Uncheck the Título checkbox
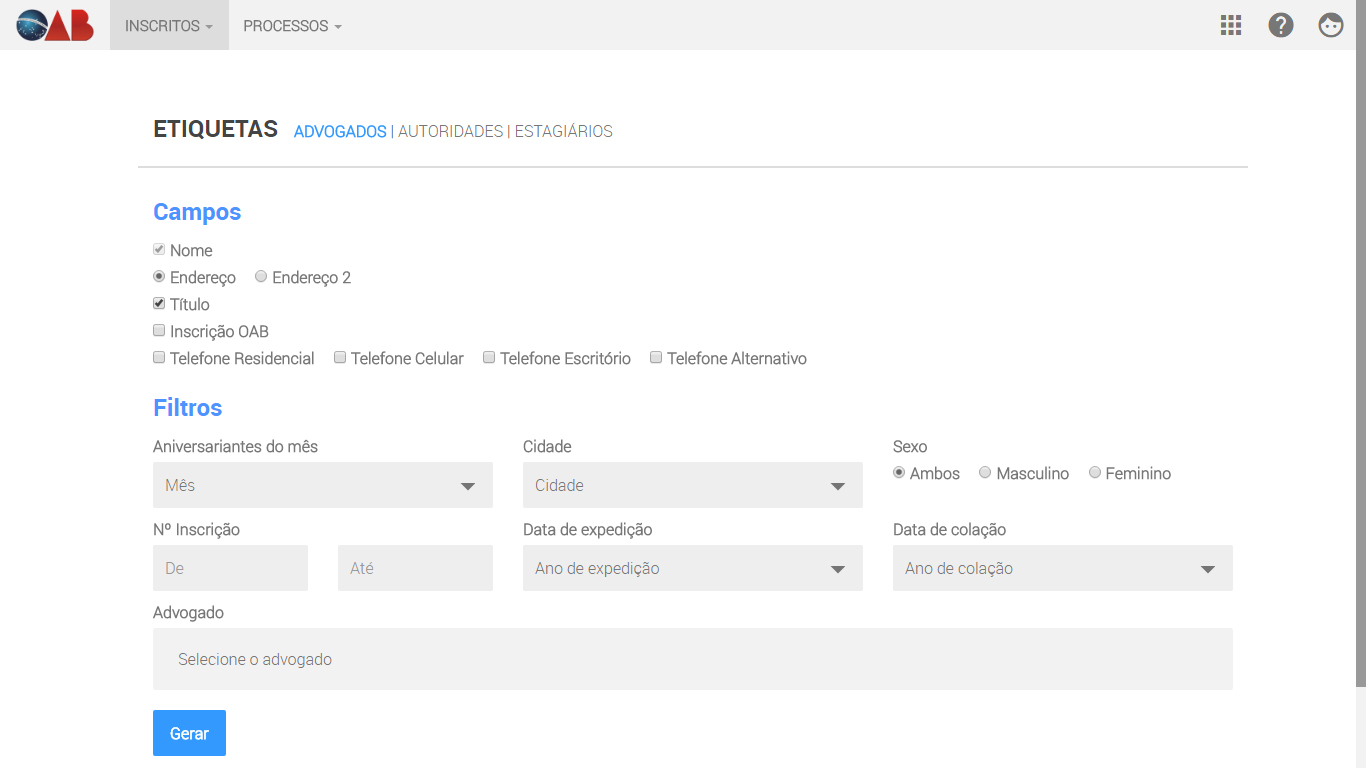This screenshot has width=1366, height=768. click(159, 304)
